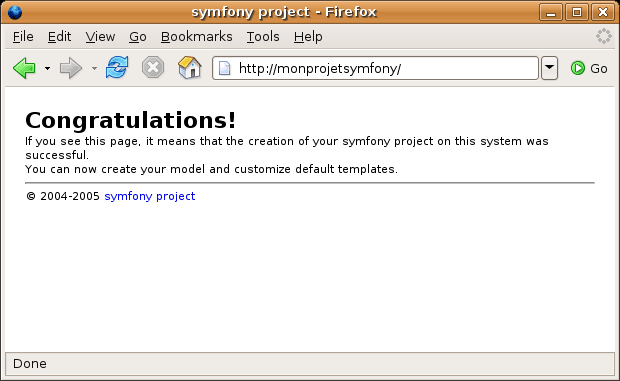The image size is (620, 381).
Task: Open the File menu
Action: tap(23, 37)
